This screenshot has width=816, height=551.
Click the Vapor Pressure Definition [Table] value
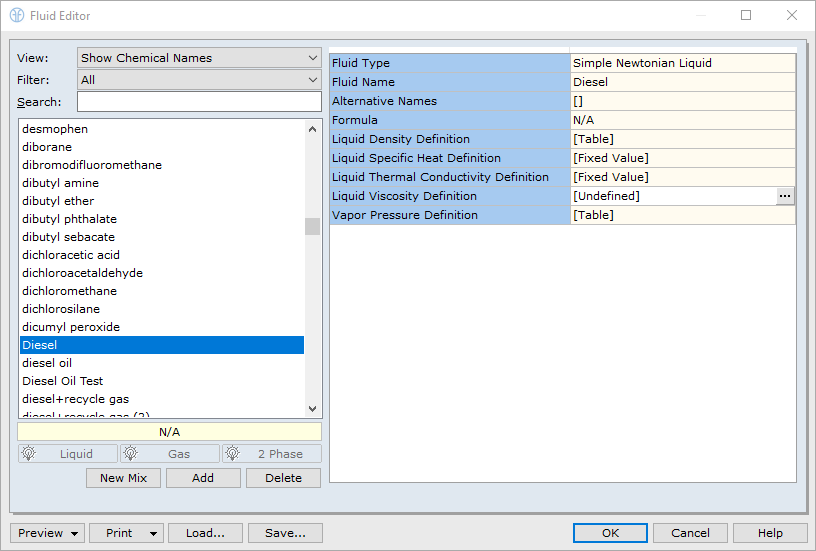[683, 215]
